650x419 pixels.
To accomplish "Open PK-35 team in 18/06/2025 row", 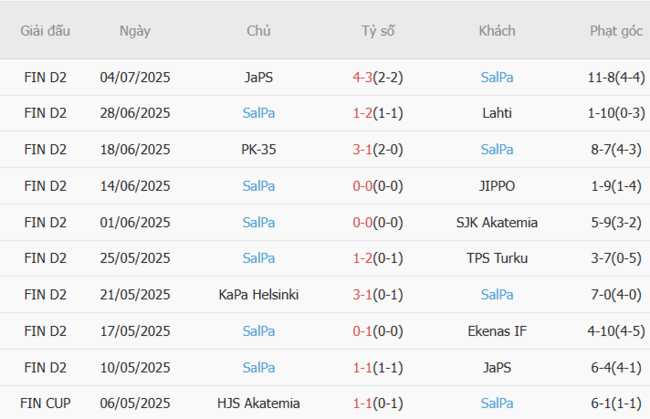I will (x=259, y=149).
